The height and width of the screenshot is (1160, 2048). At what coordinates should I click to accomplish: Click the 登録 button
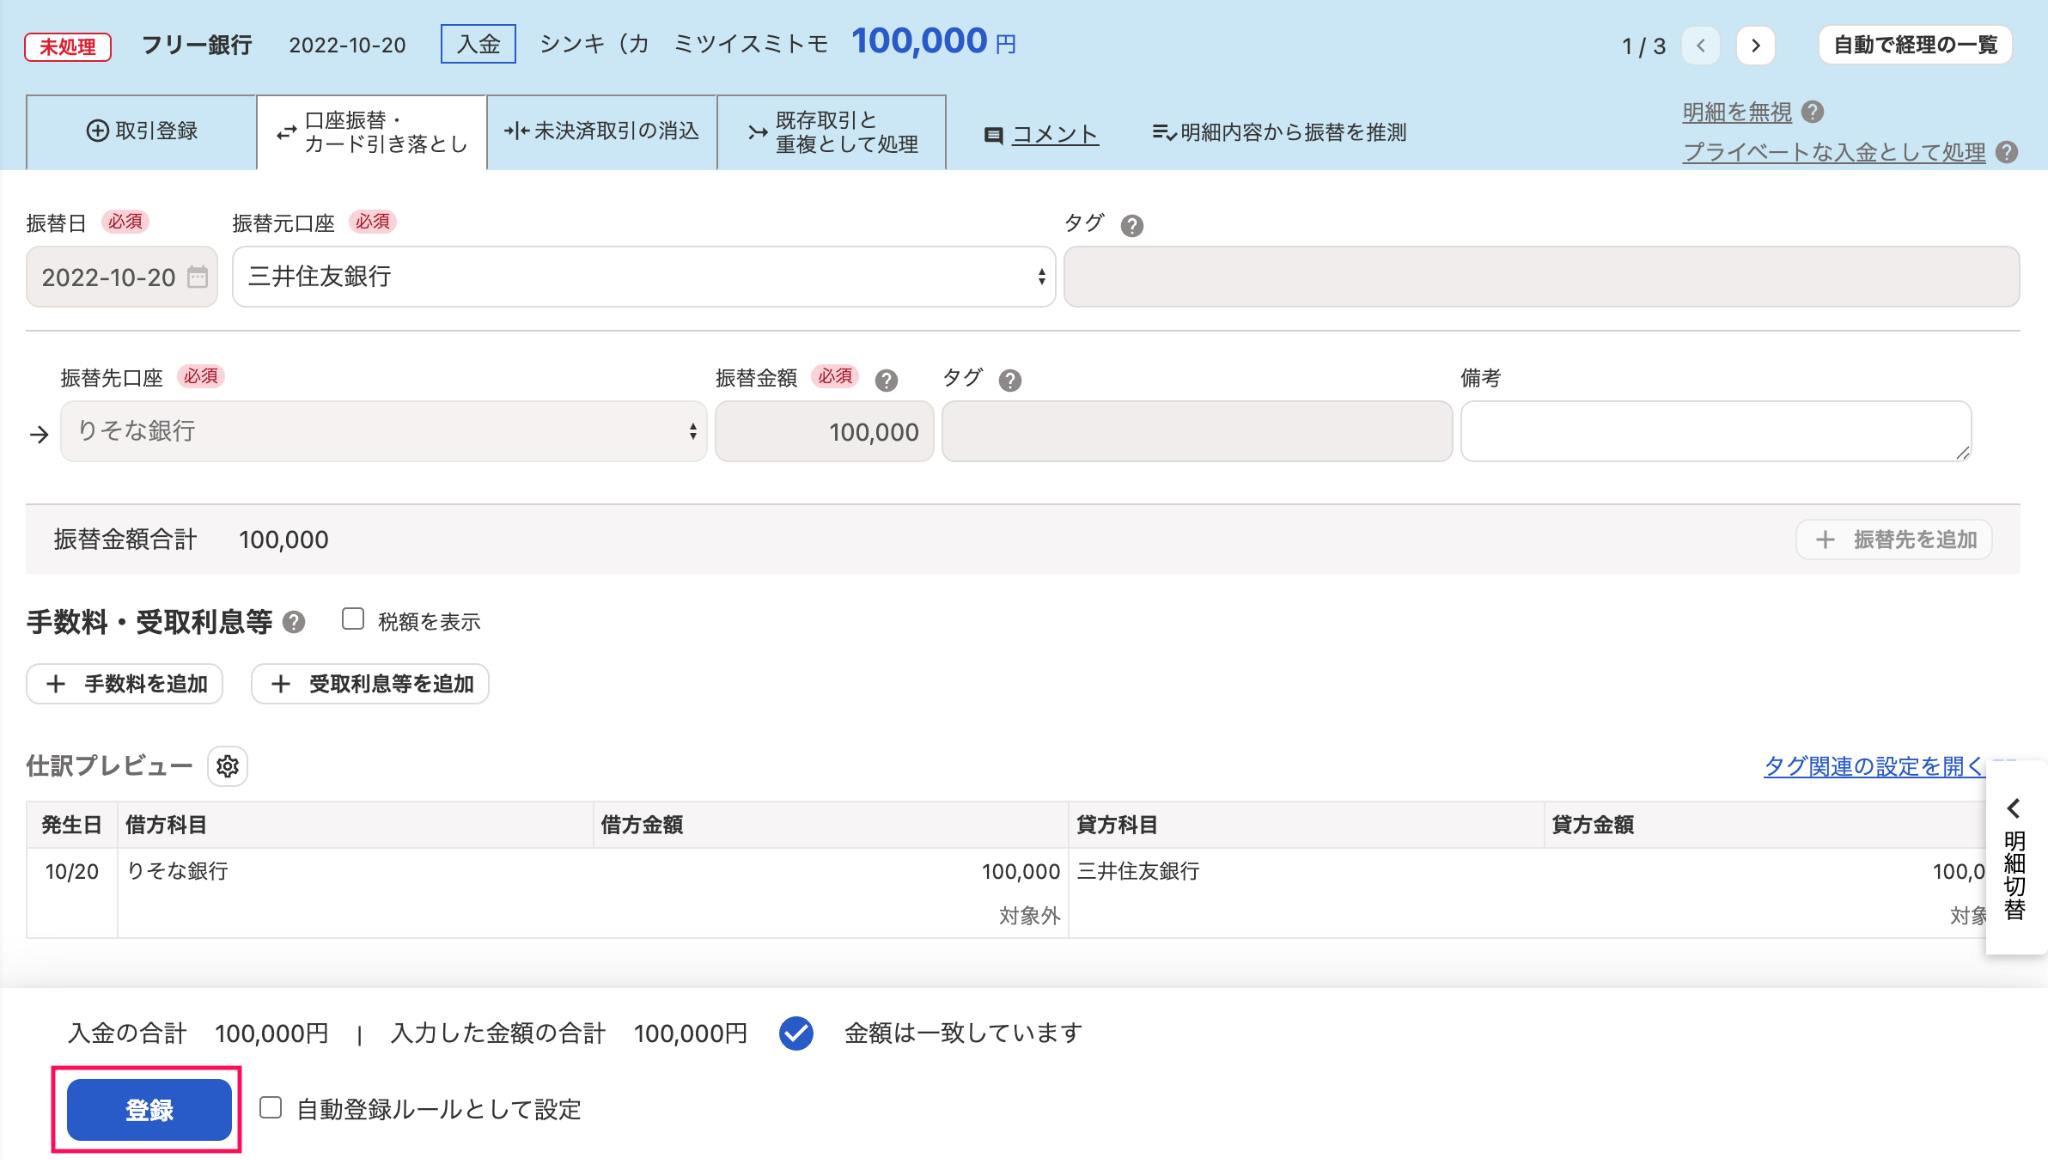(149, 1110)
